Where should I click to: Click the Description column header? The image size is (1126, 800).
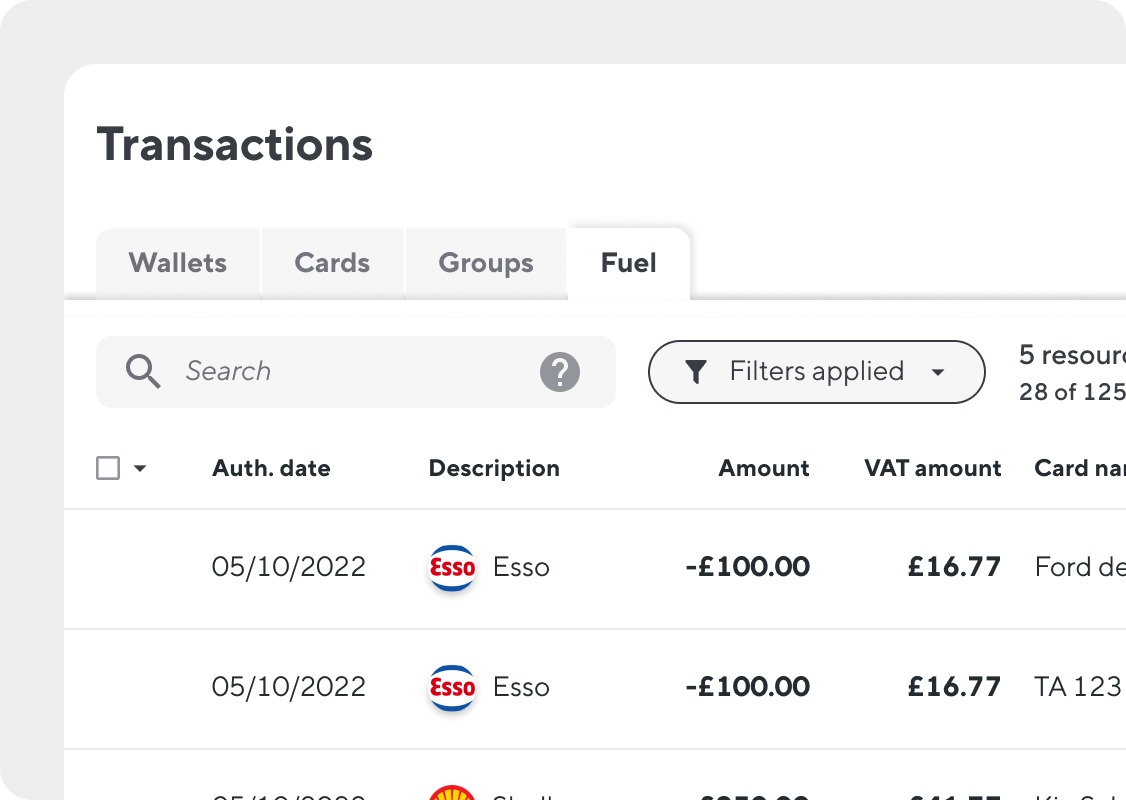tap(494, 468)
